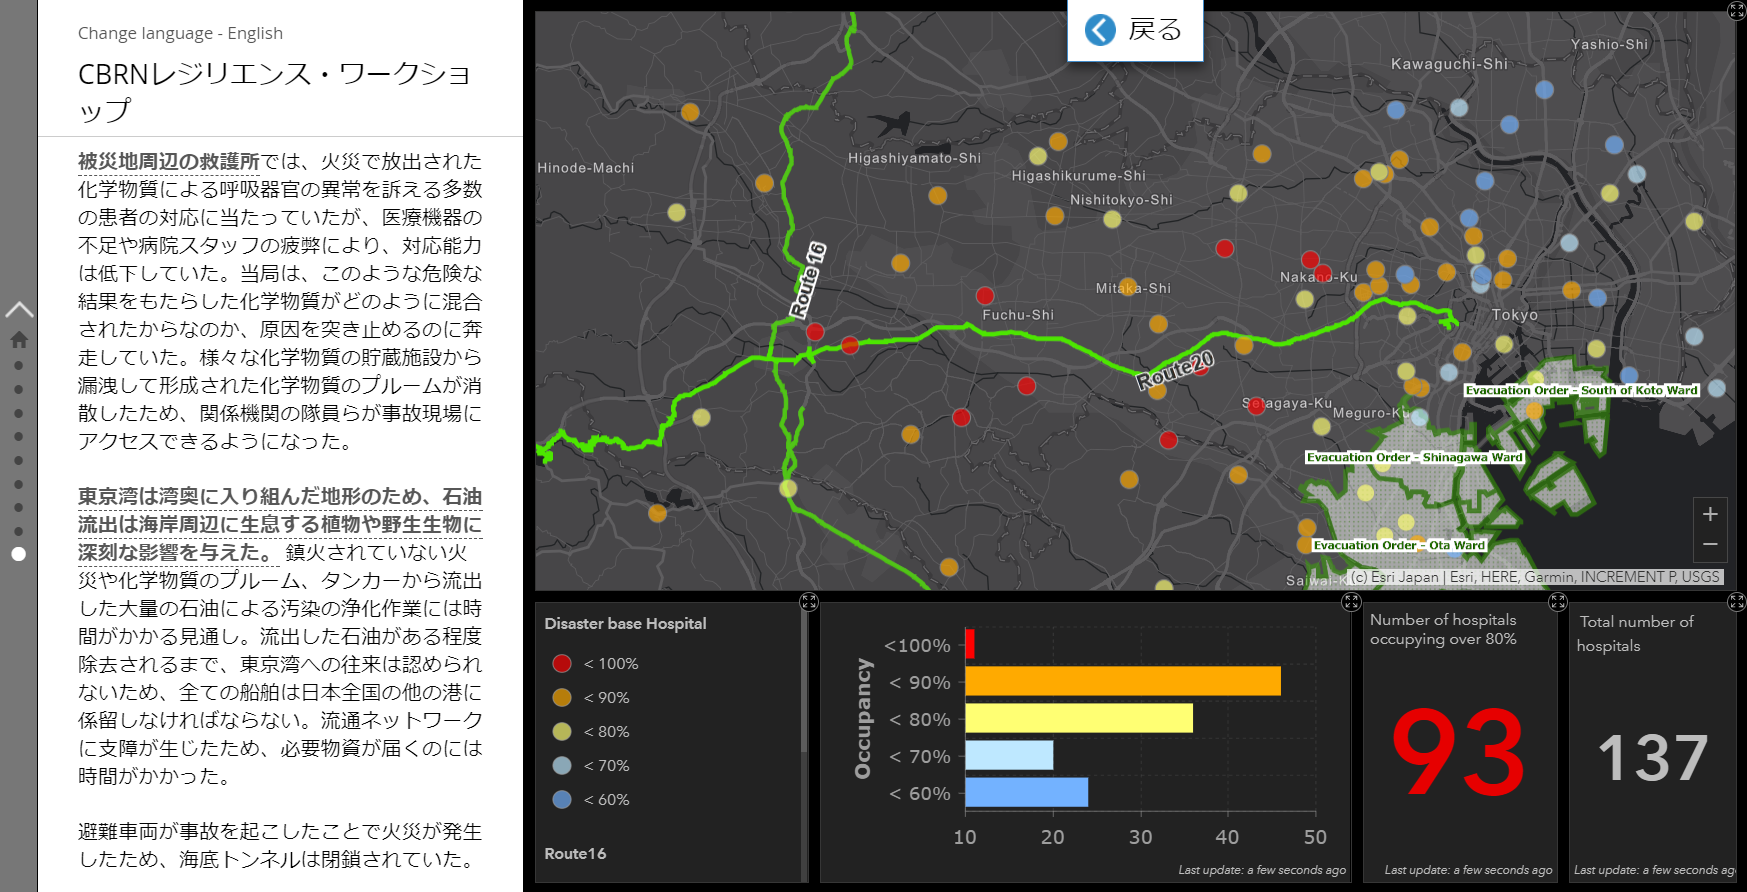Expand the map view to full screen
This screenshot has width=1747, height=892.
click(1737, 9)
